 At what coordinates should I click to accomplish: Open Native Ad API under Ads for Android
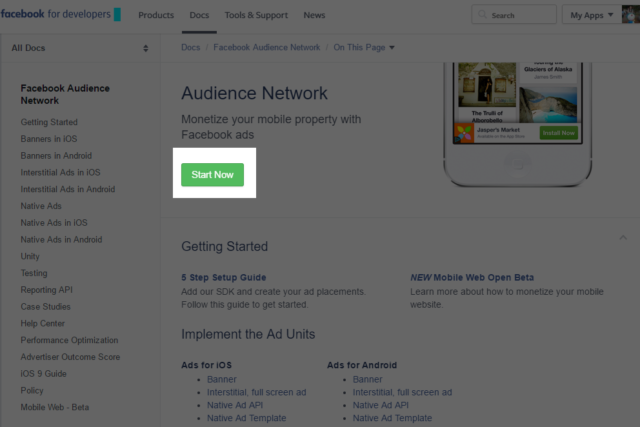(x=380, y=405)
